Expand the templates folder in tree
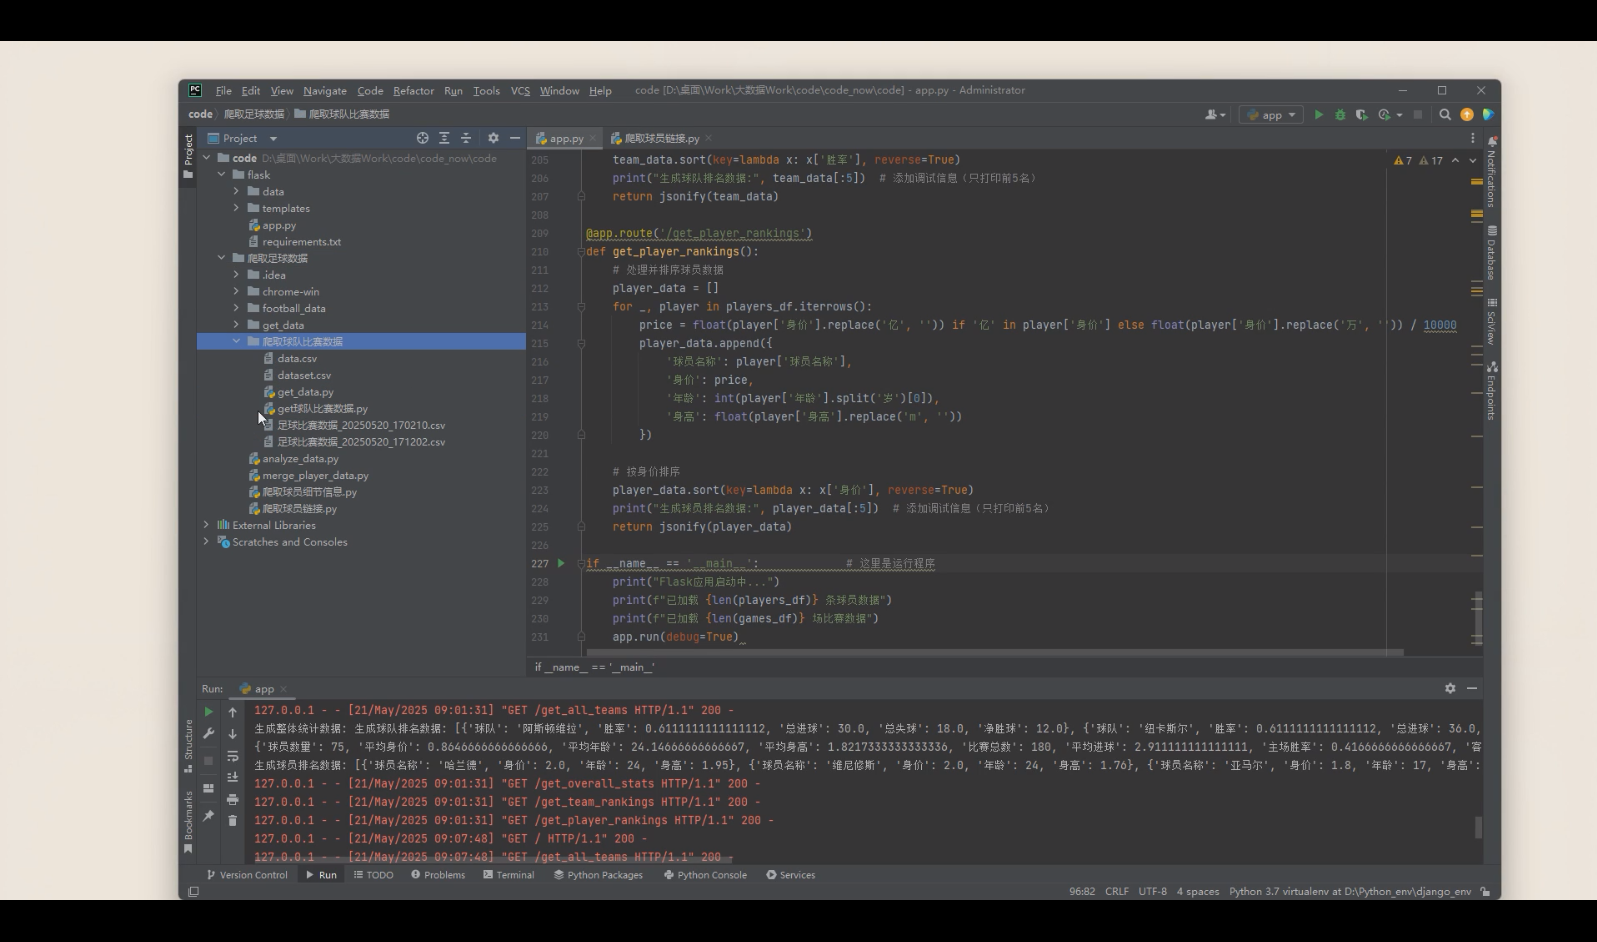1597x942 pixels. click(x=237, y=208)
